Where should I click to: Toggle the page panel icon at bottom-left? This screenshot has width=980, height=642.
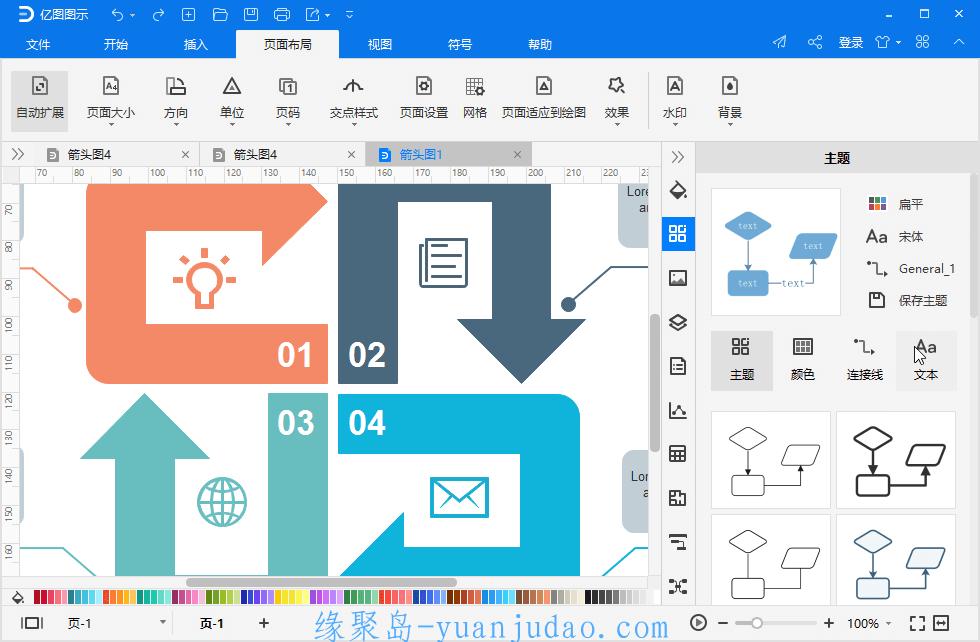point(32,623)
